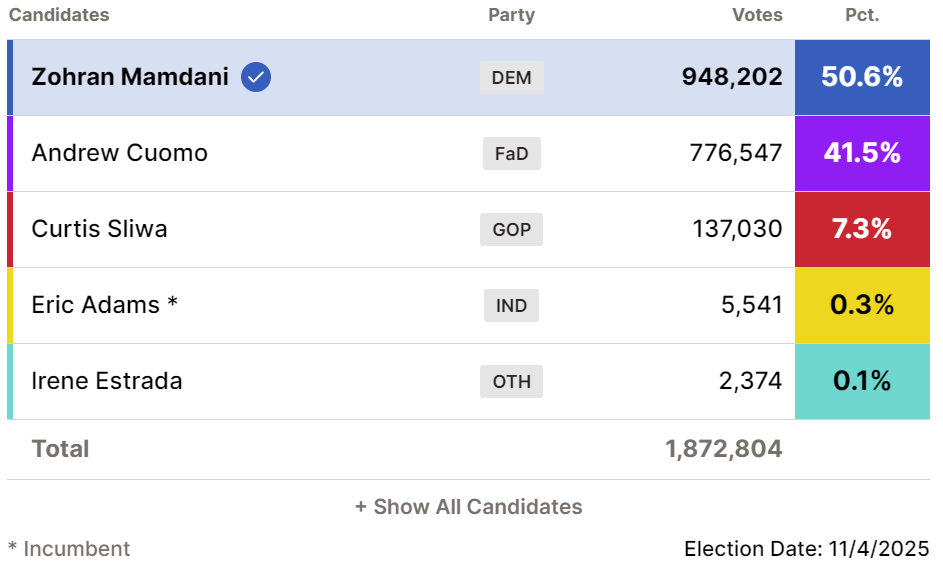Click the OTH party badge
The height and width of the screenshot is (584, 943).
pos(511,381)
